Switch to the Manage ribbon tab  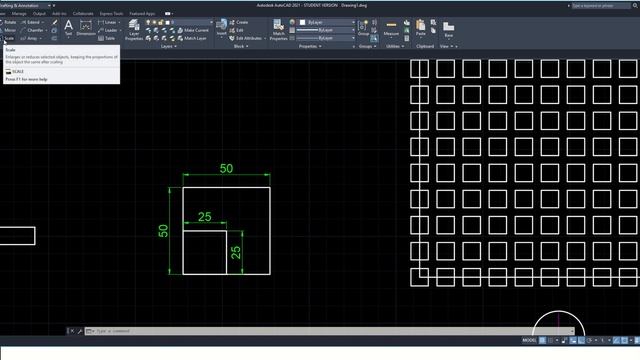tap(19, 13)
